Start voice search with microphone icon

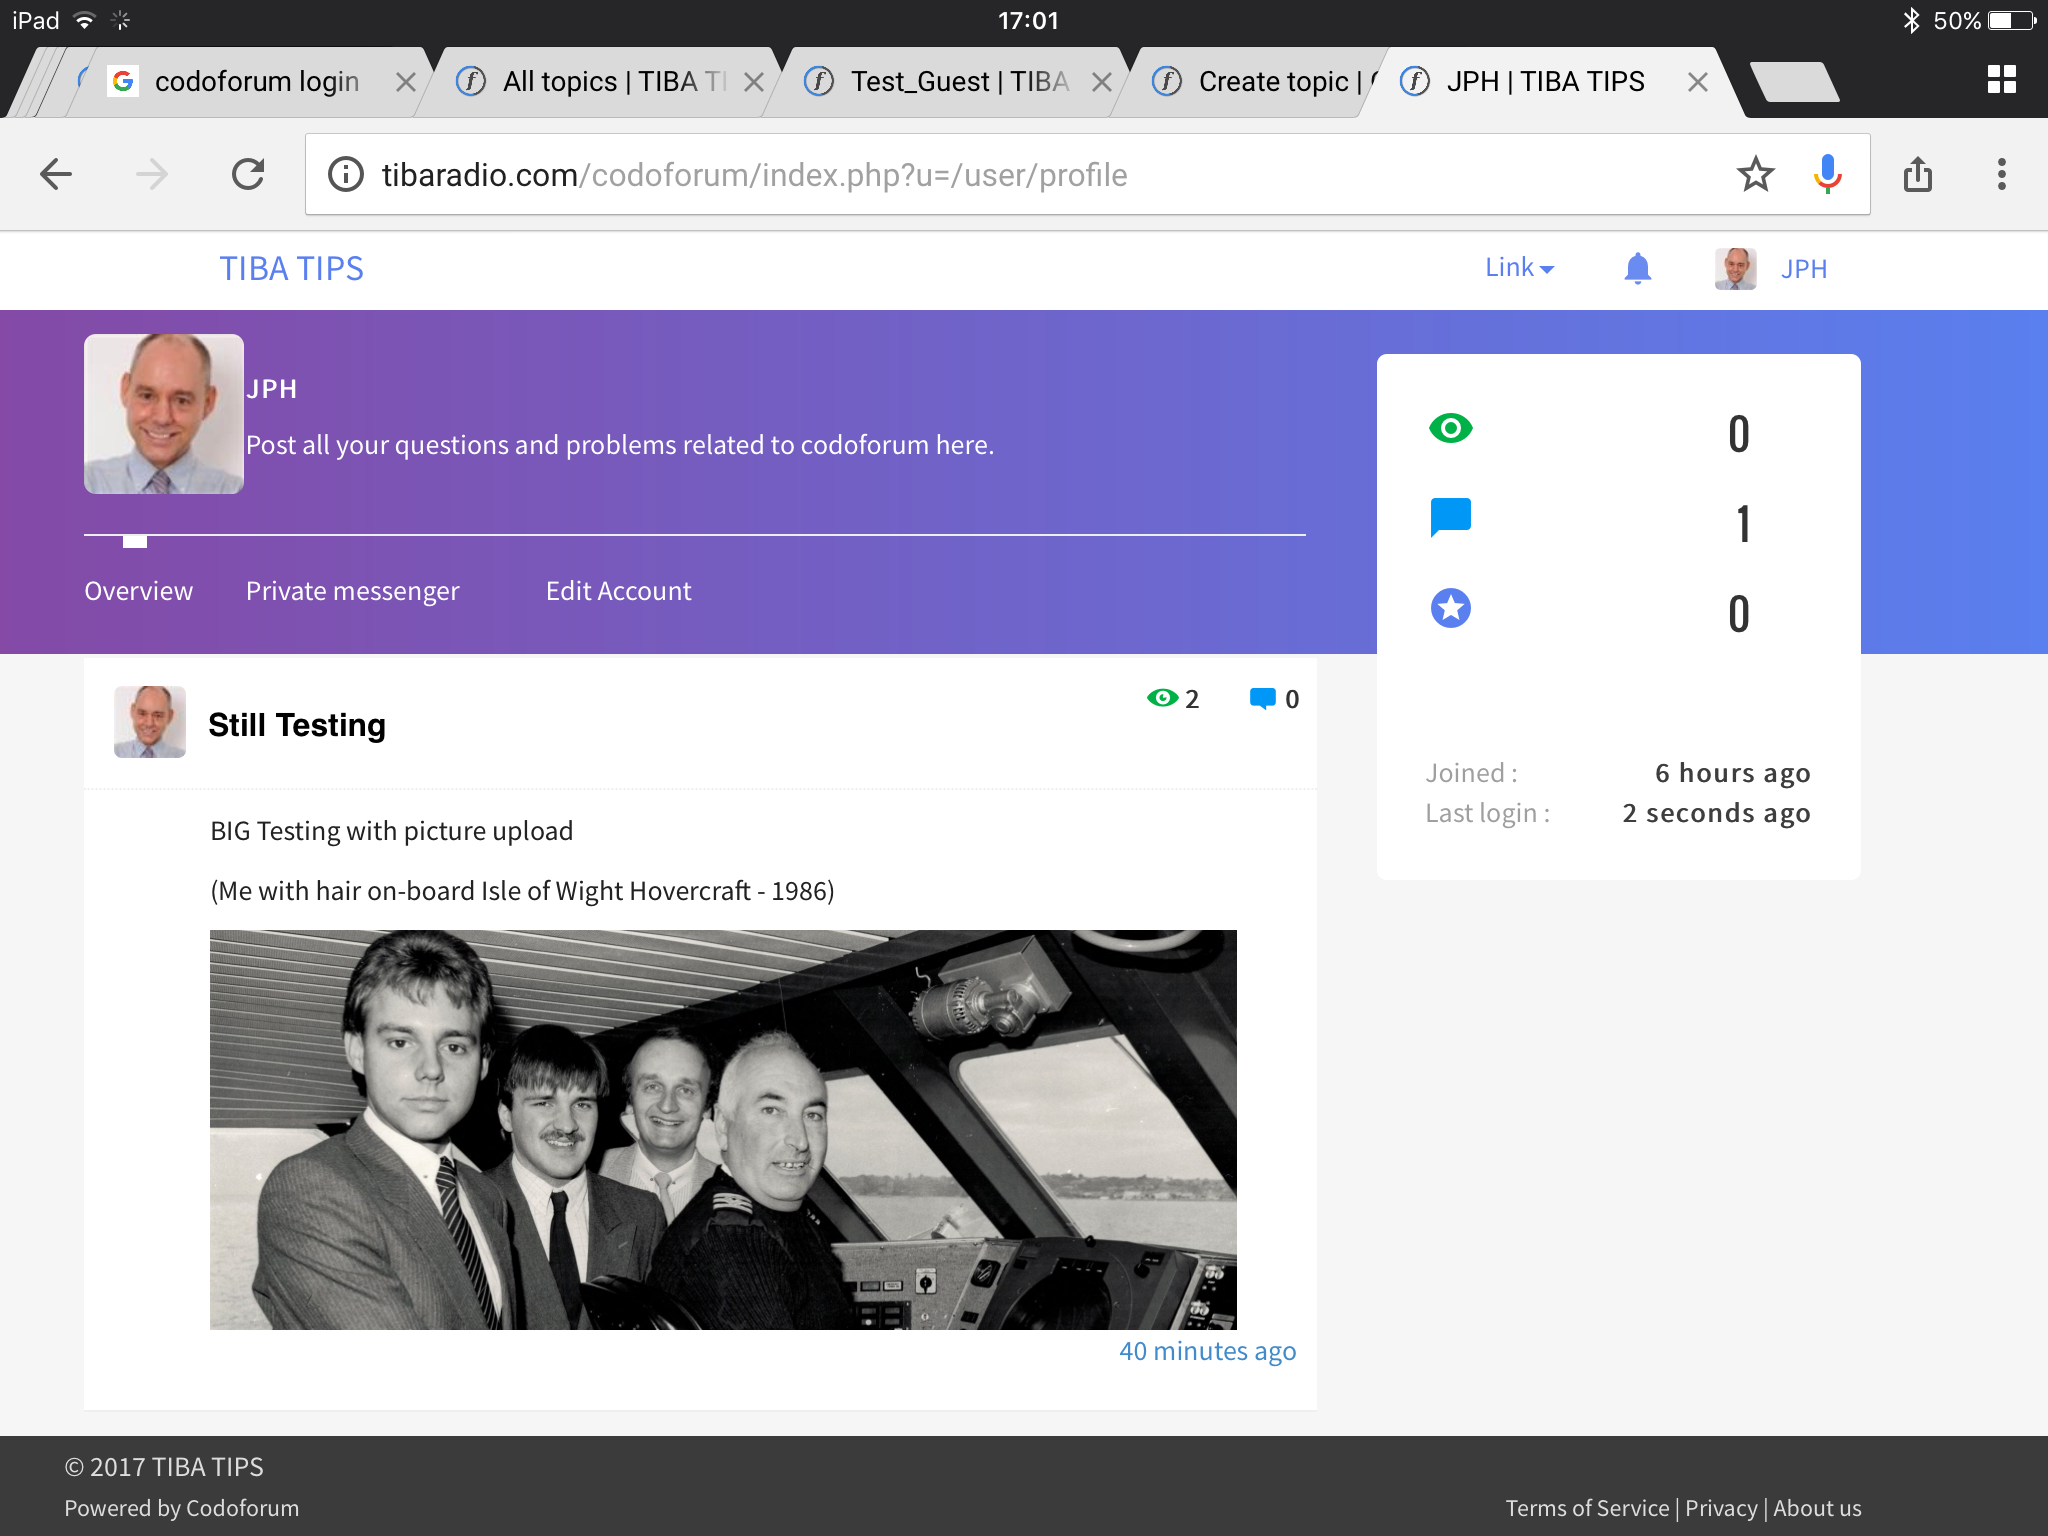pyautogui.click(x=1828, y=175)
